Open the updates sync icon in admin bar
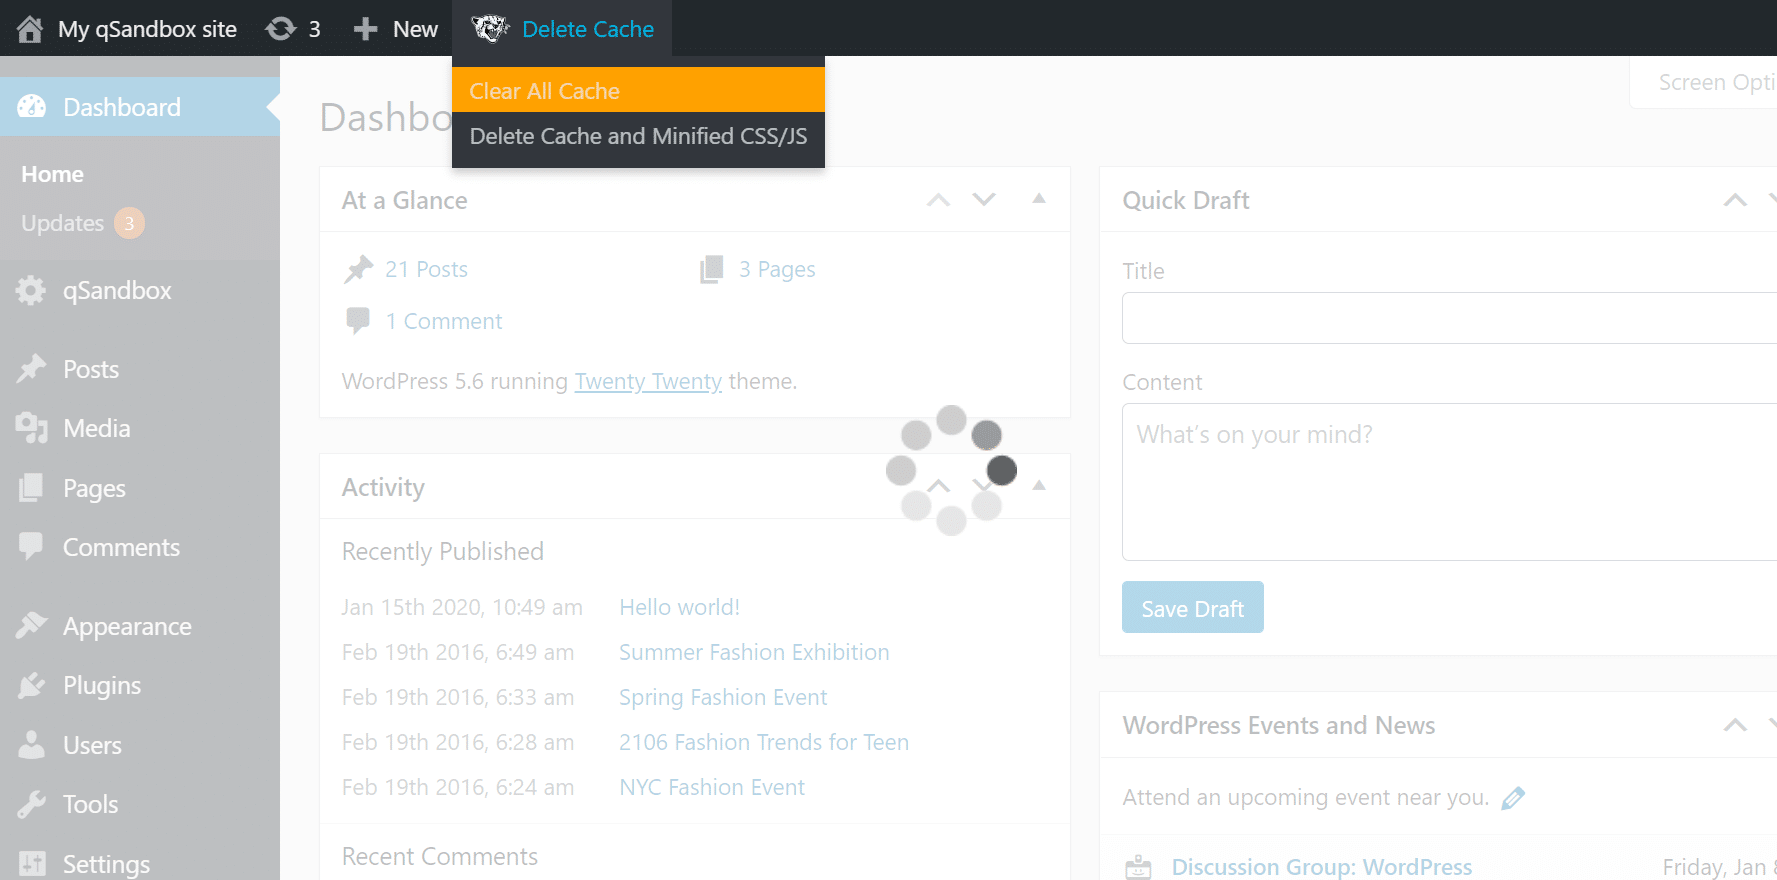1777x880 pixels. pyautogui.click(x=281, y=29)
